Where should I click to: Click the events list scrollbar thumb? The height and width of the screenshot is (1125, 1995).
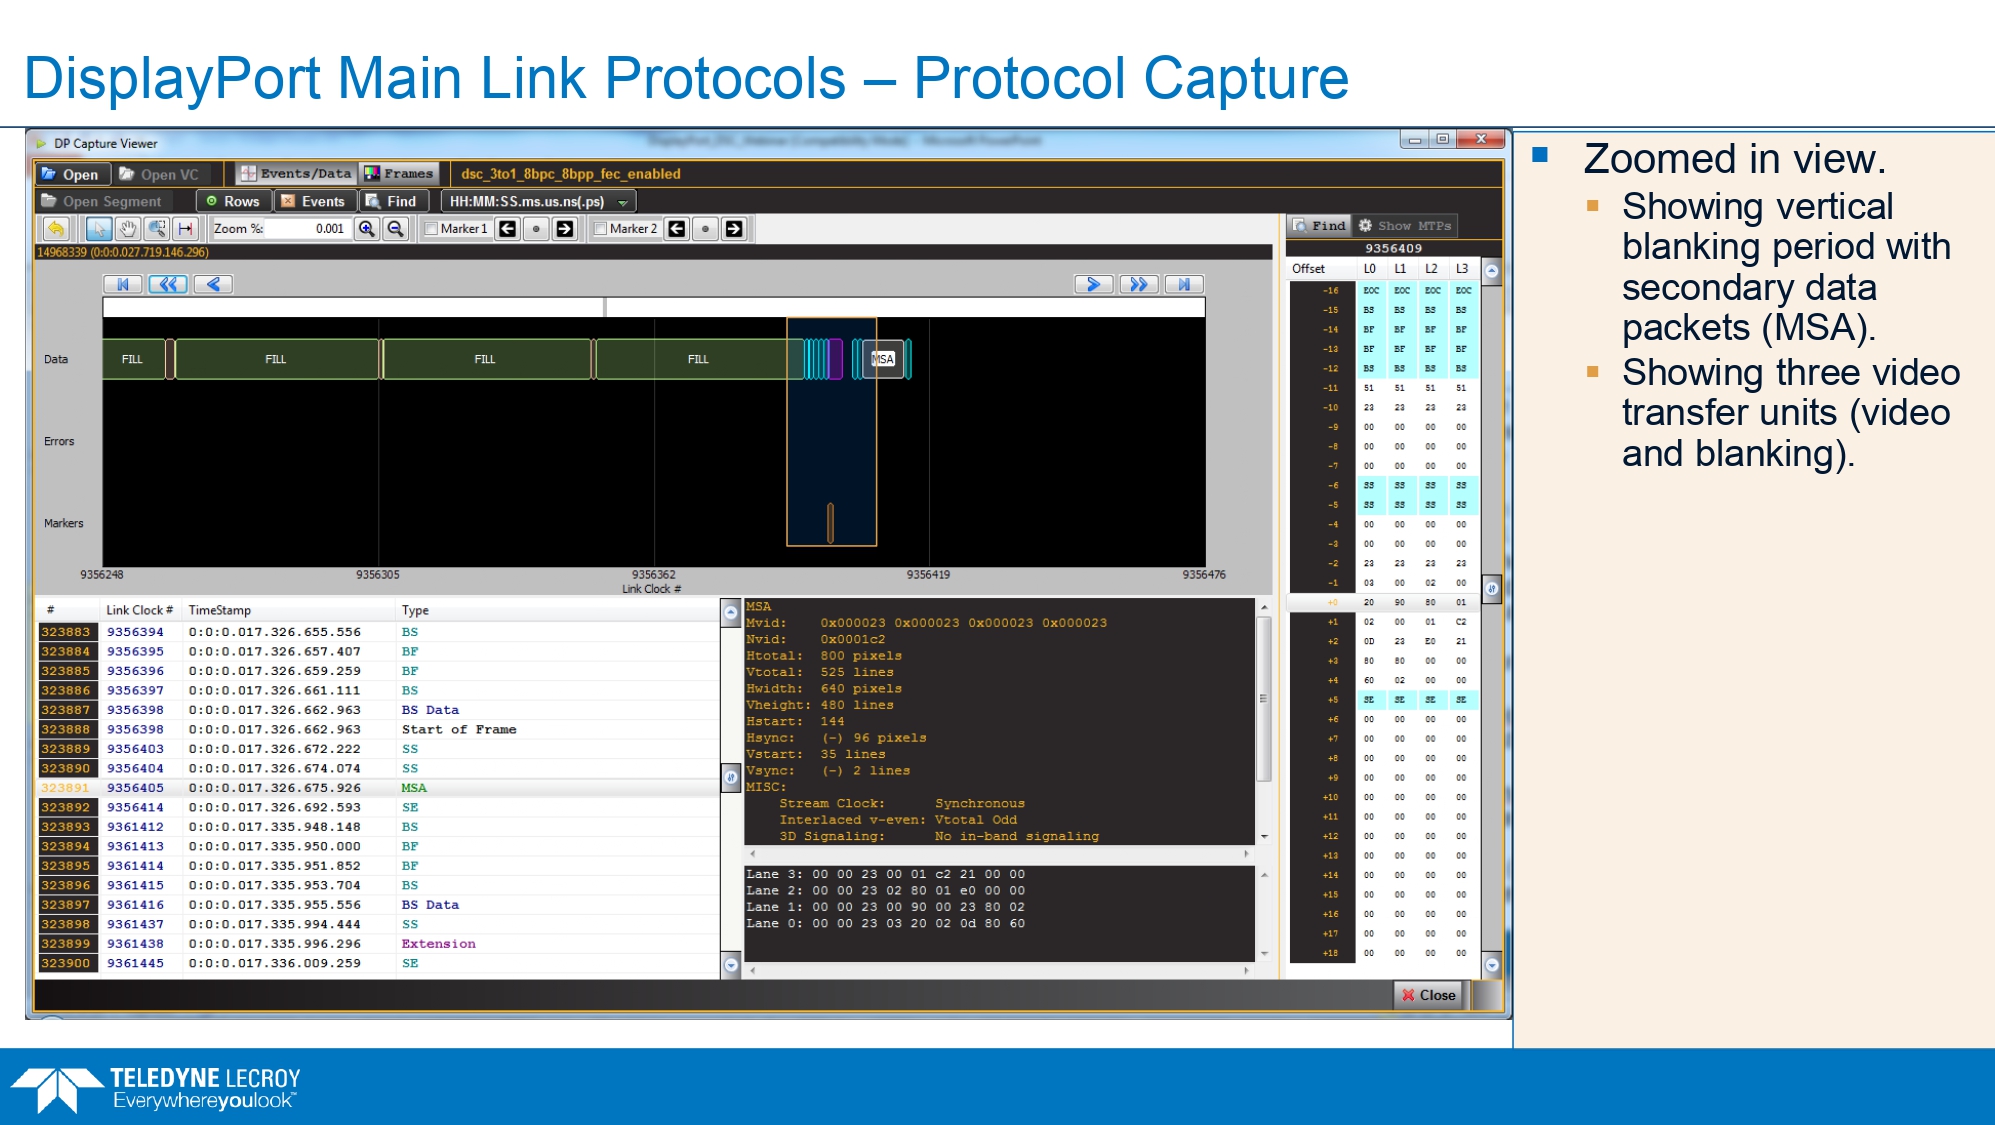click(730, 777)
